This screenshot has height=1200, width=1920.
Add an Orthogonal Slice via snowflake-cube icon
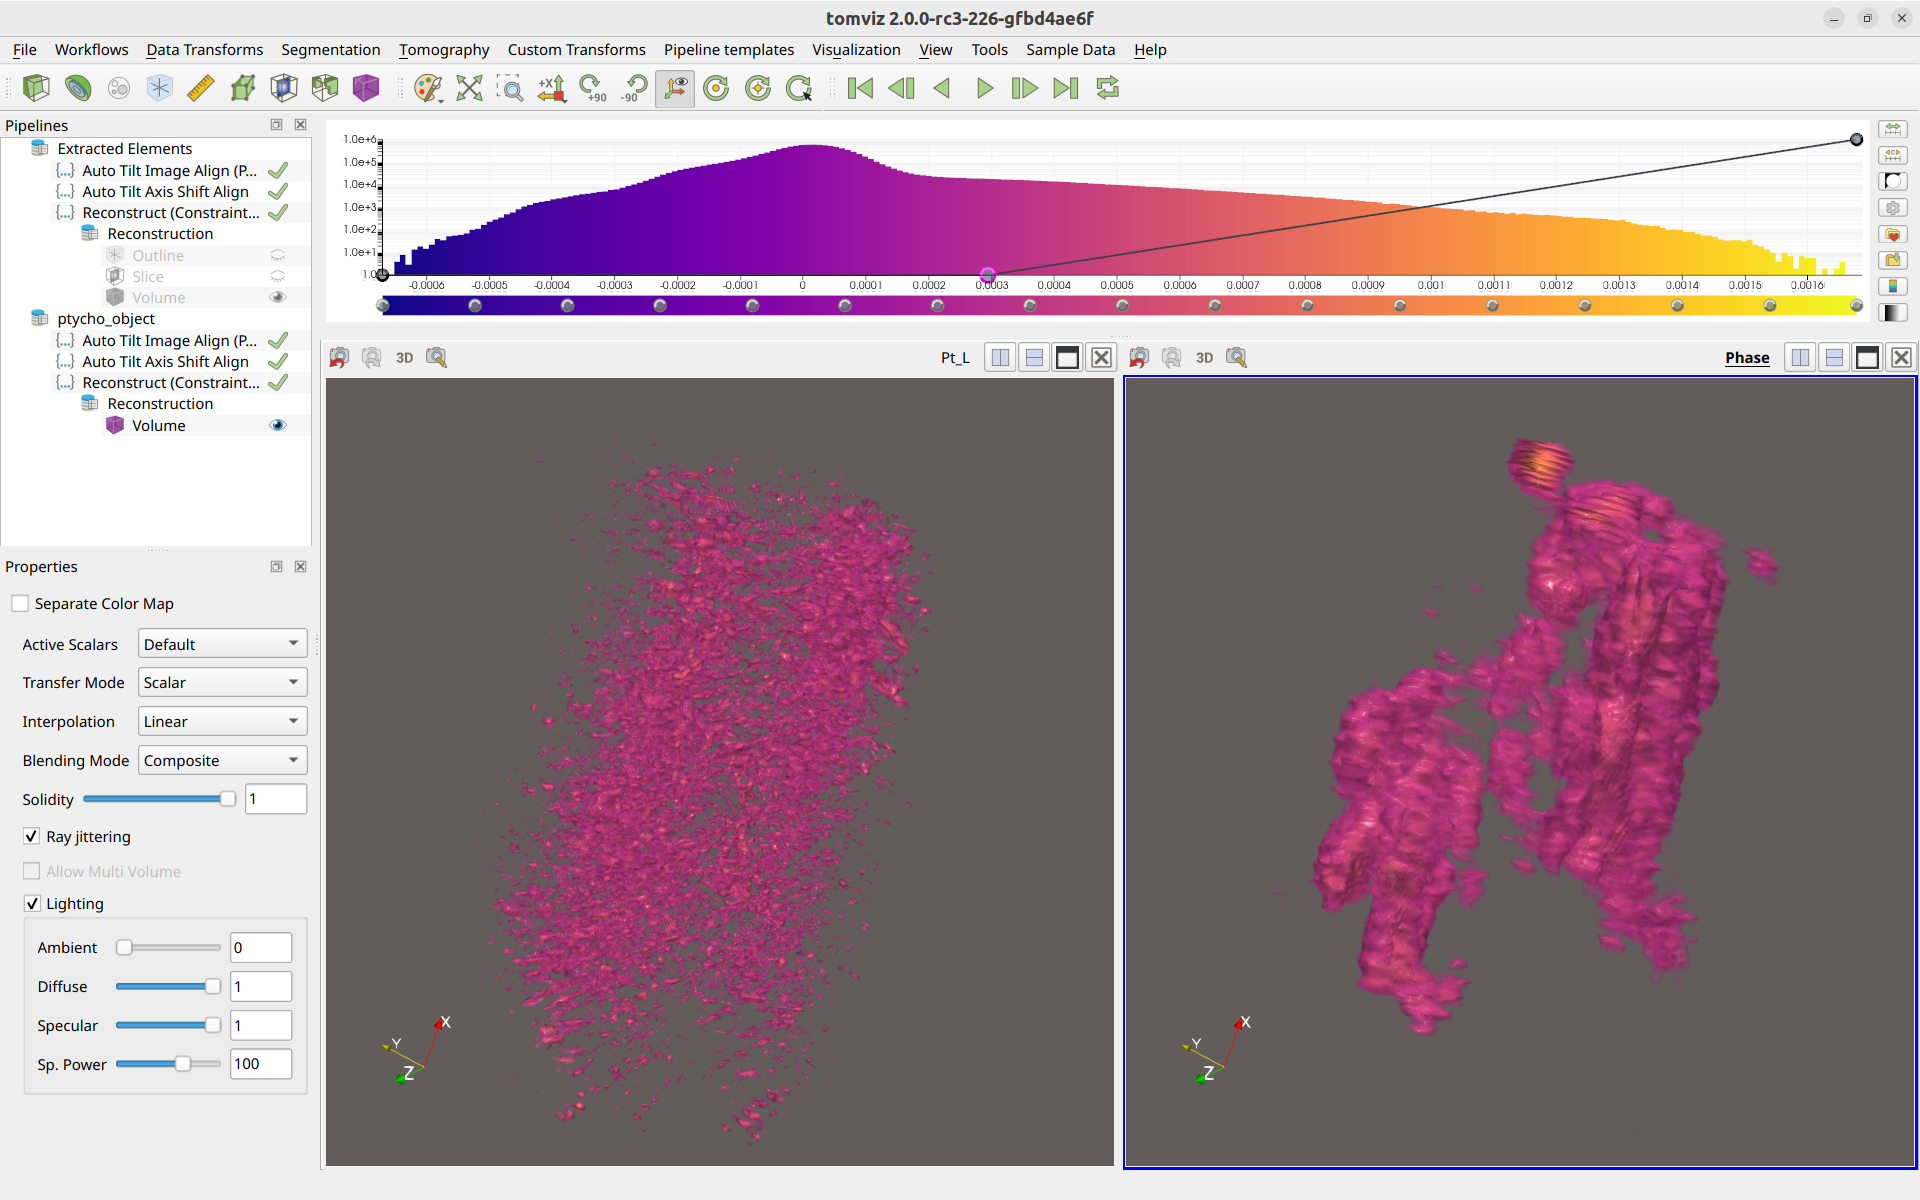coord(160,88)
